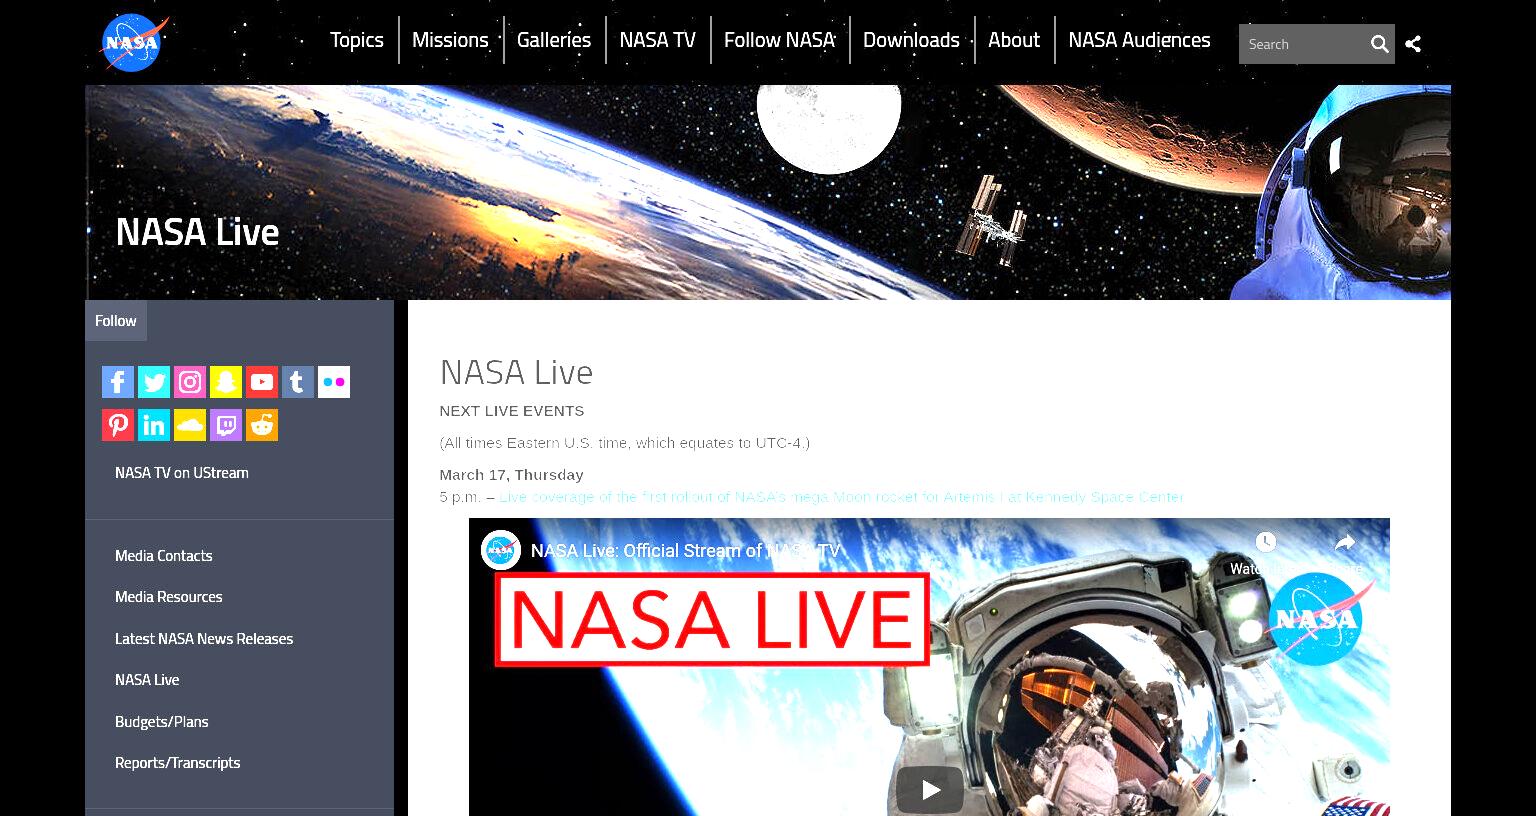
Task: Click into the Search input field
Action: pos(1302,44)
